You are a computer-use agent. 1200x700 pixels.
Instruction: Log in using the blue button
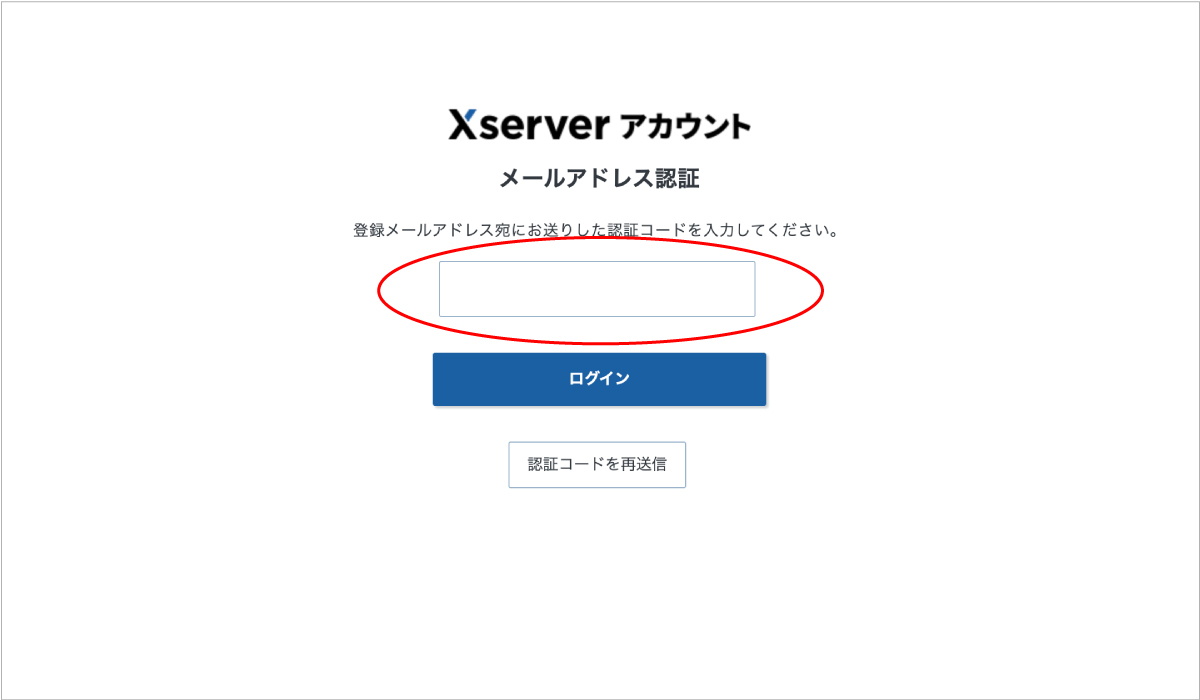point(599,379)
